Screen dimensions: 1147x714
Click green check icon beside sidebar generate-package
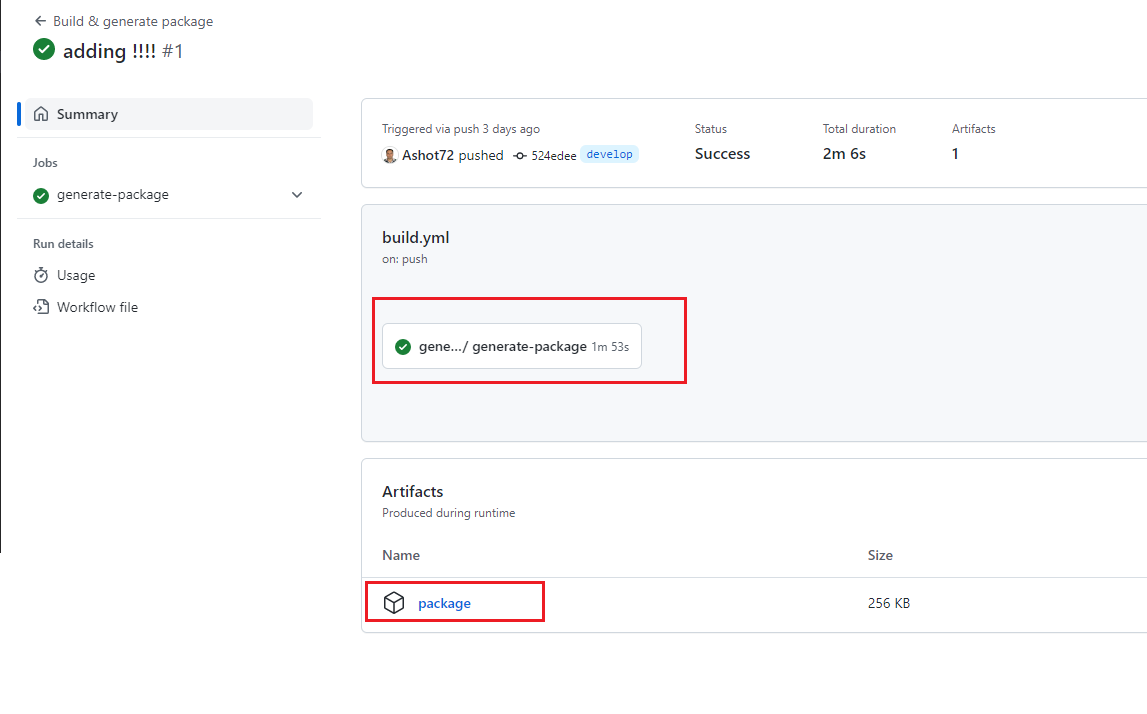pyautogui.click(x=41, y=195)
